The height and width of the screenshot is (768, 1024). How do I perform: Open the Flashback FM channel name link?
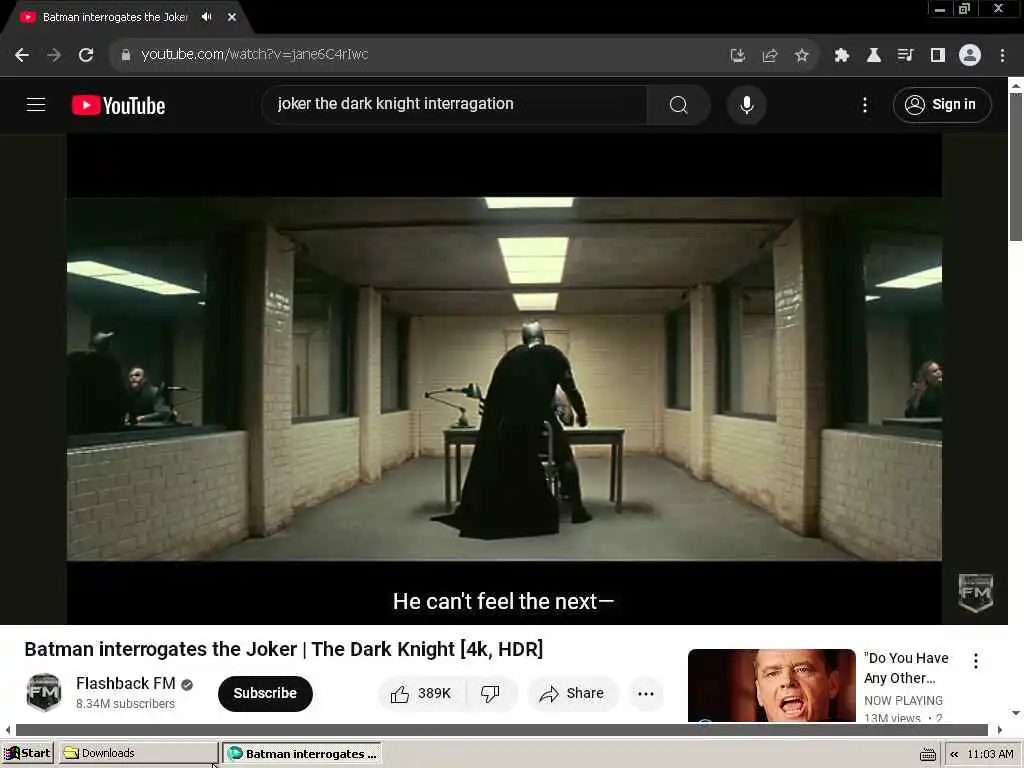click(125, 683)
